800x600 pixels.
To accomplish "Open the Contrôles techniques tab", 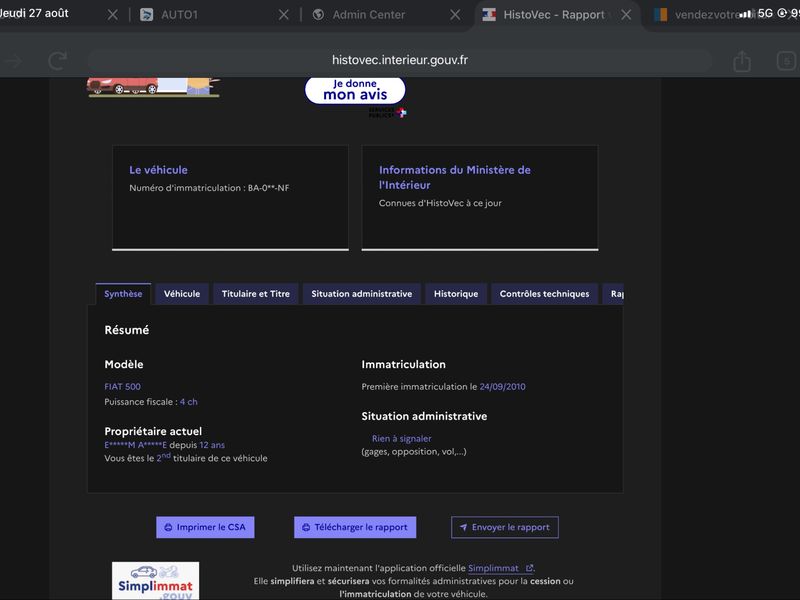I will coord(544,294).
